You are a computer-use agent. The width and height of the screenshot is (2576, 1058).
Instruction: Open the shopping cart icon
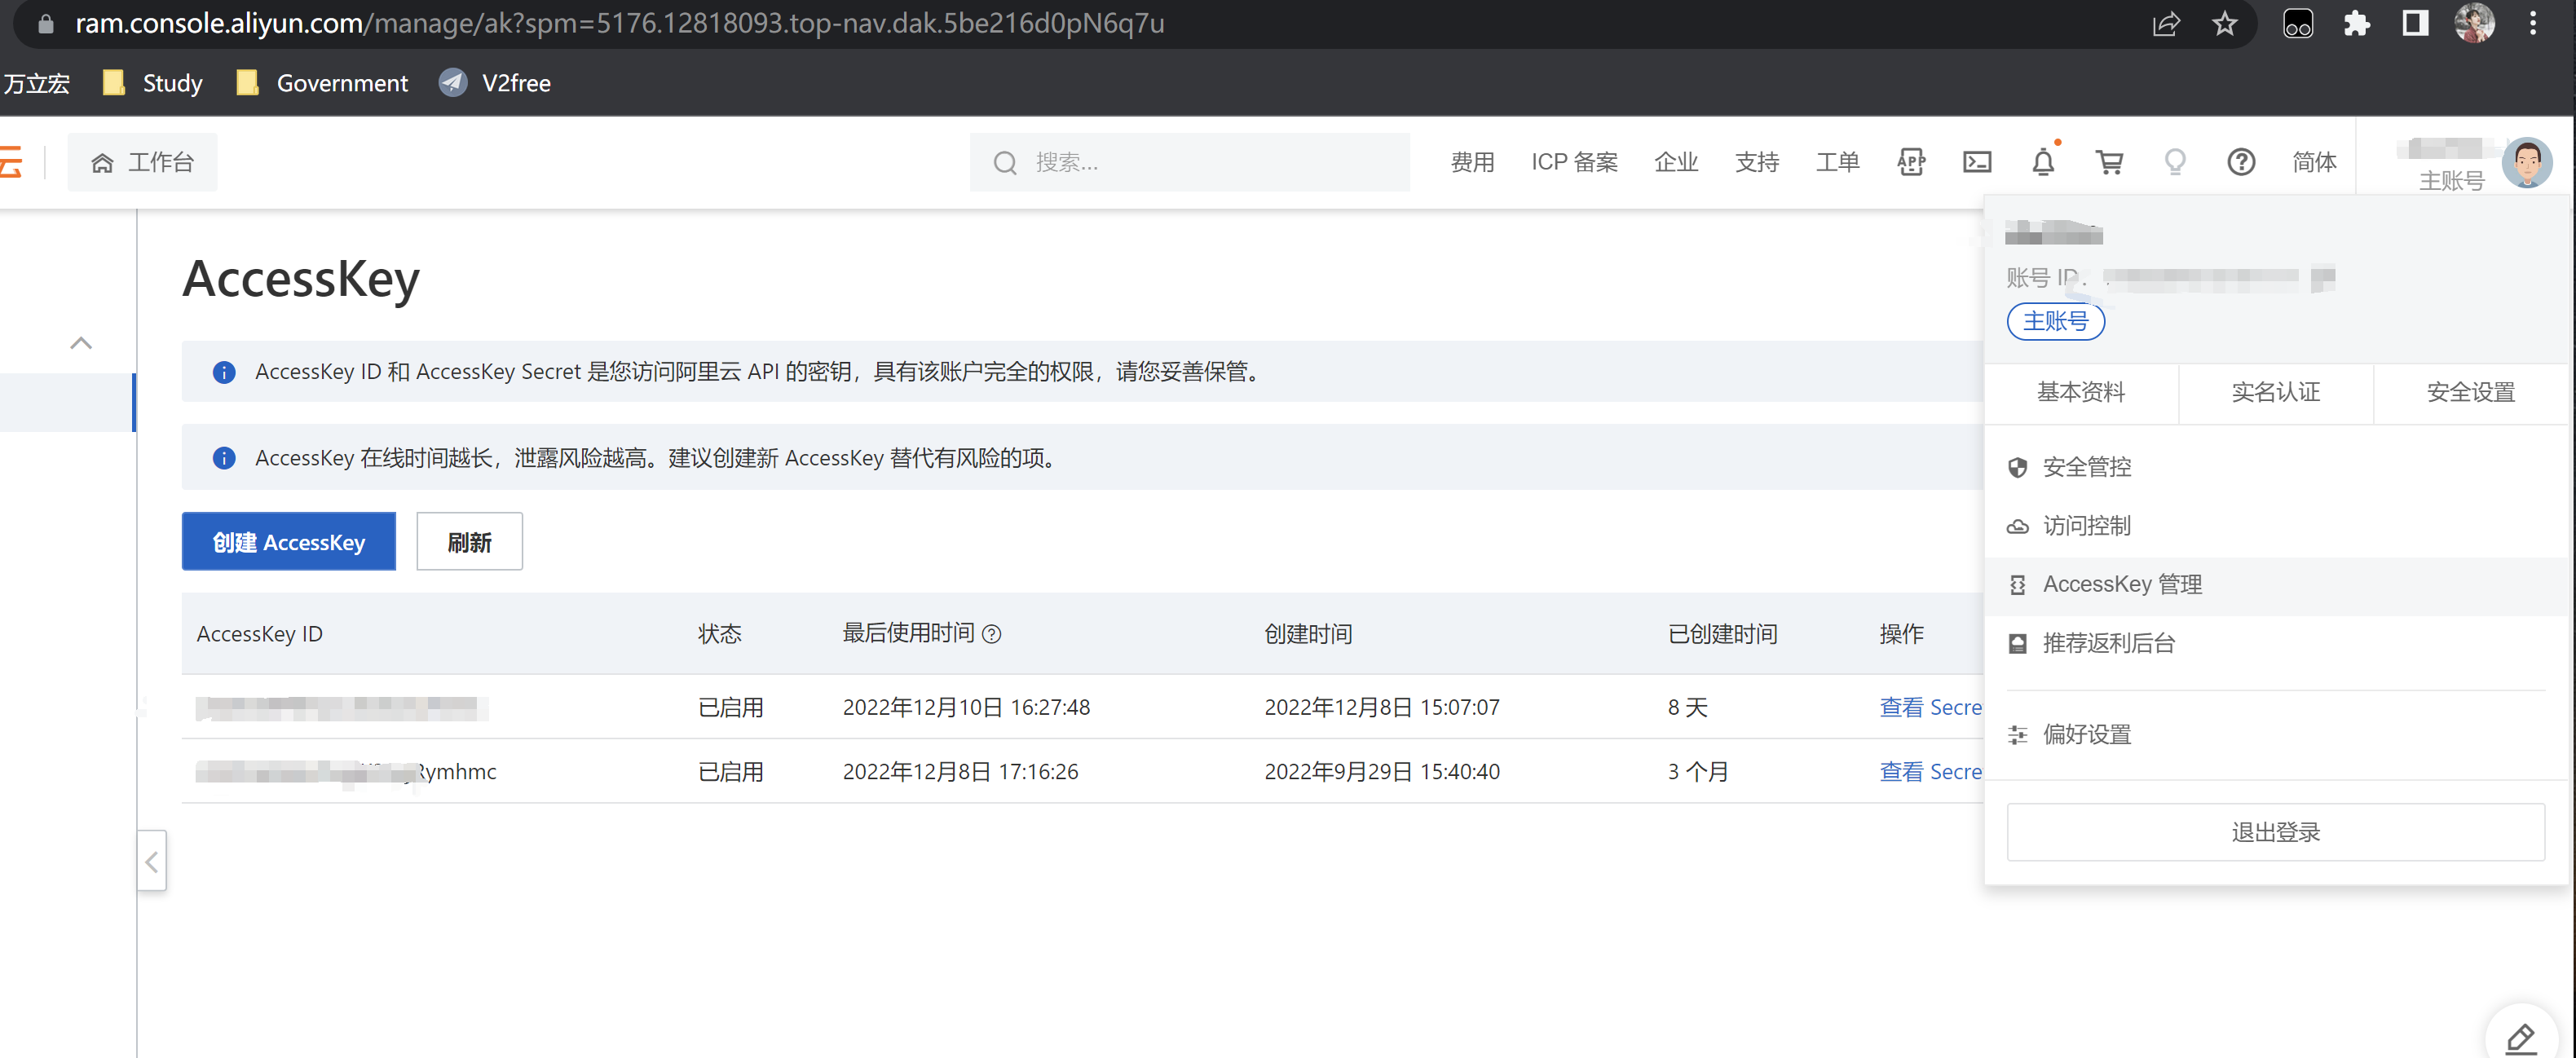pyautogui.click(x=2109, y=162)
